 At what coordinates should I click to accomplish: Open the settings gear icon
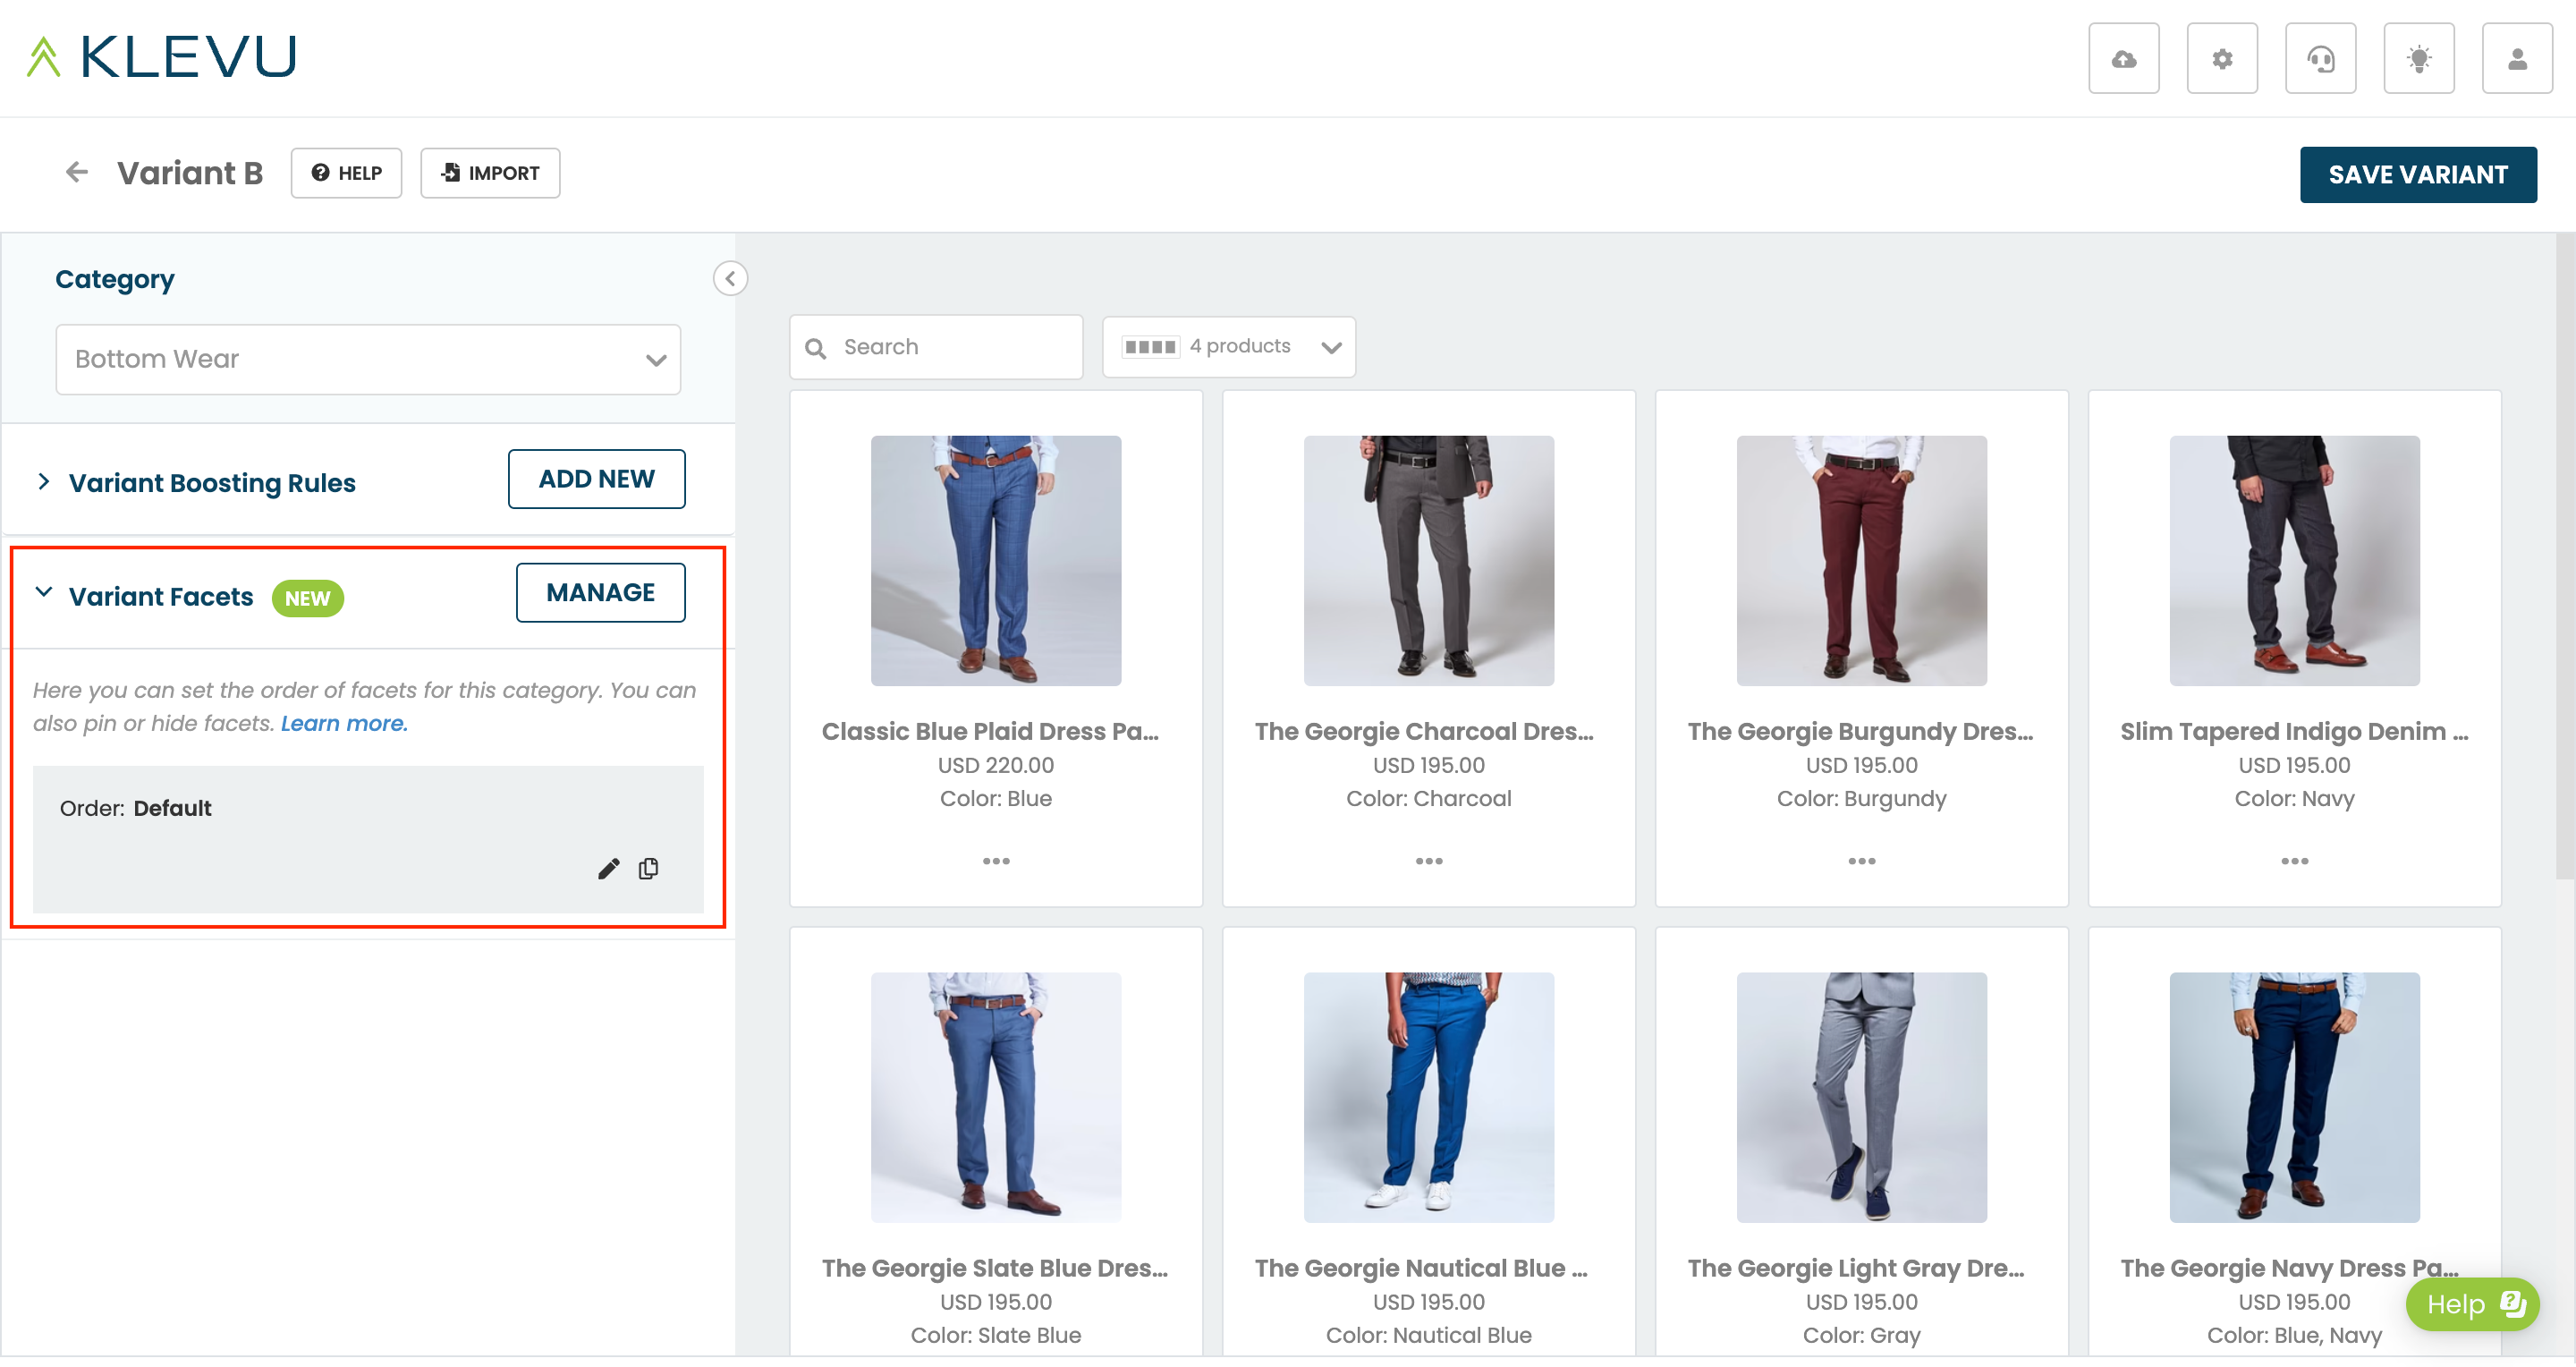point(2222,58)
